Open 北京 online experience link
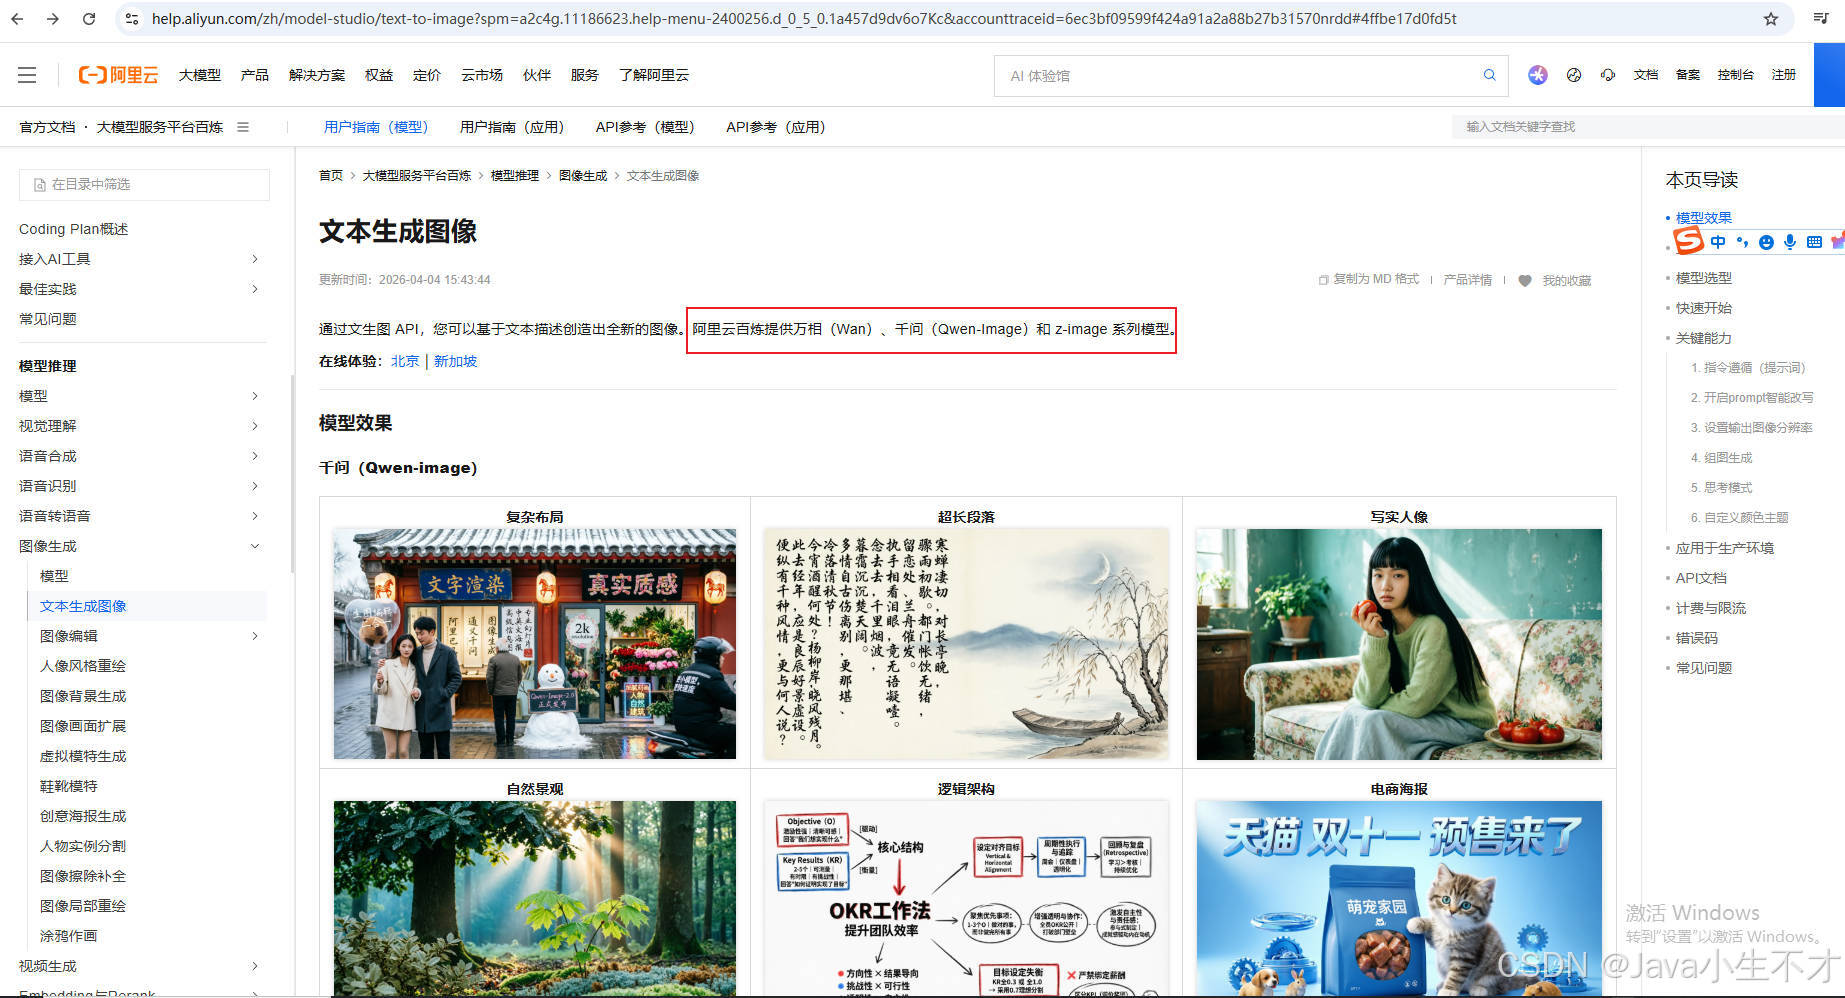Image resolution: width=1845 pixels, height=998 pixels. click(x=405, y=361)
